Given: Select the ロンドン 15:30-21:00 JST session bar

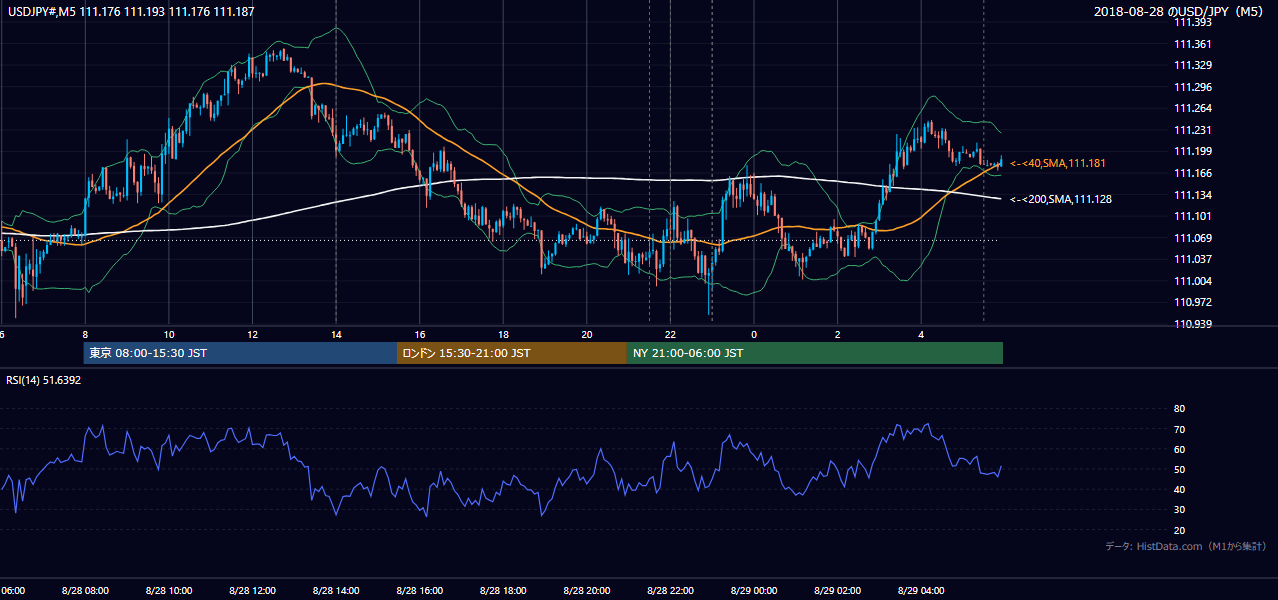Looking at the screenshot, I should click(x=512, y=353).
